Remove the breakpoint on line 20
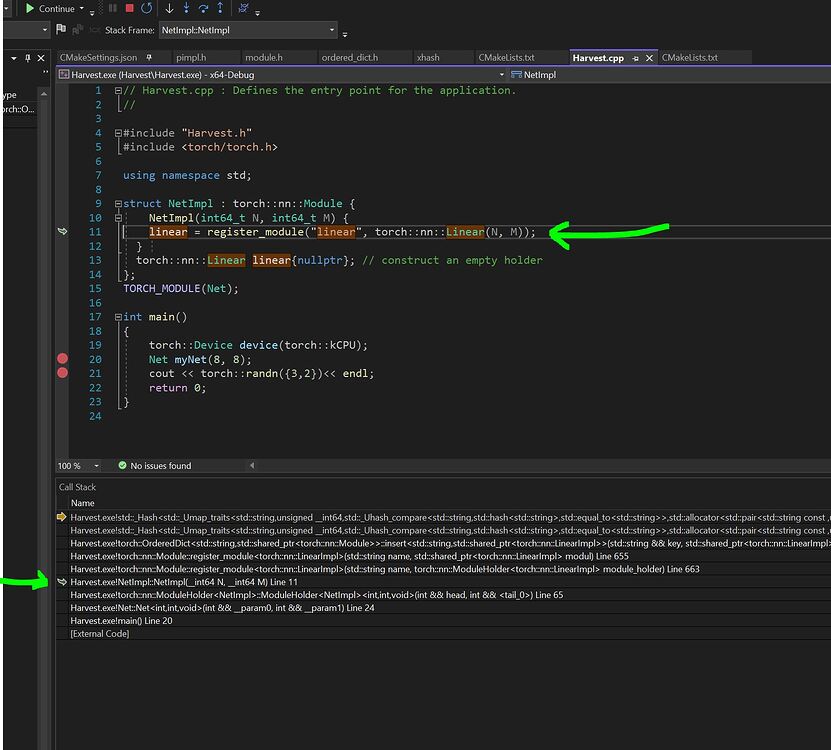The height and width of the screenshot is (750, 831). [x=62, y=358]
